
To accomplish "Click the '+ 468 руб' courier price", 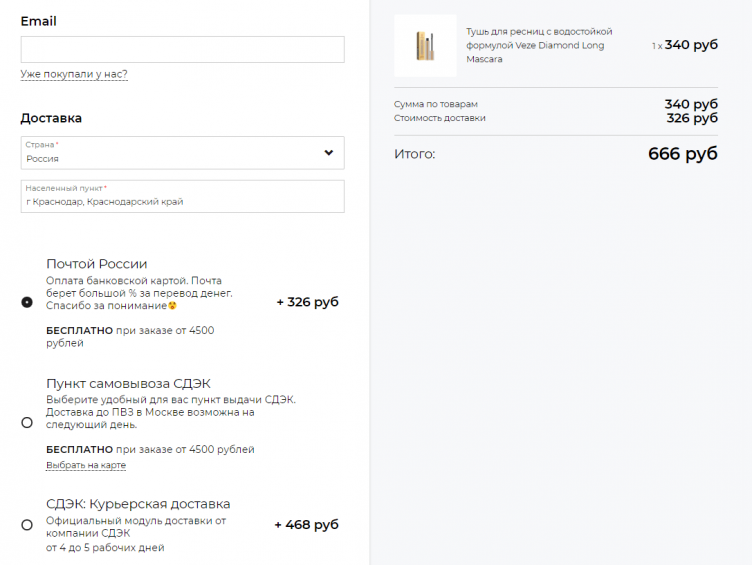I will tap(306, 525).
